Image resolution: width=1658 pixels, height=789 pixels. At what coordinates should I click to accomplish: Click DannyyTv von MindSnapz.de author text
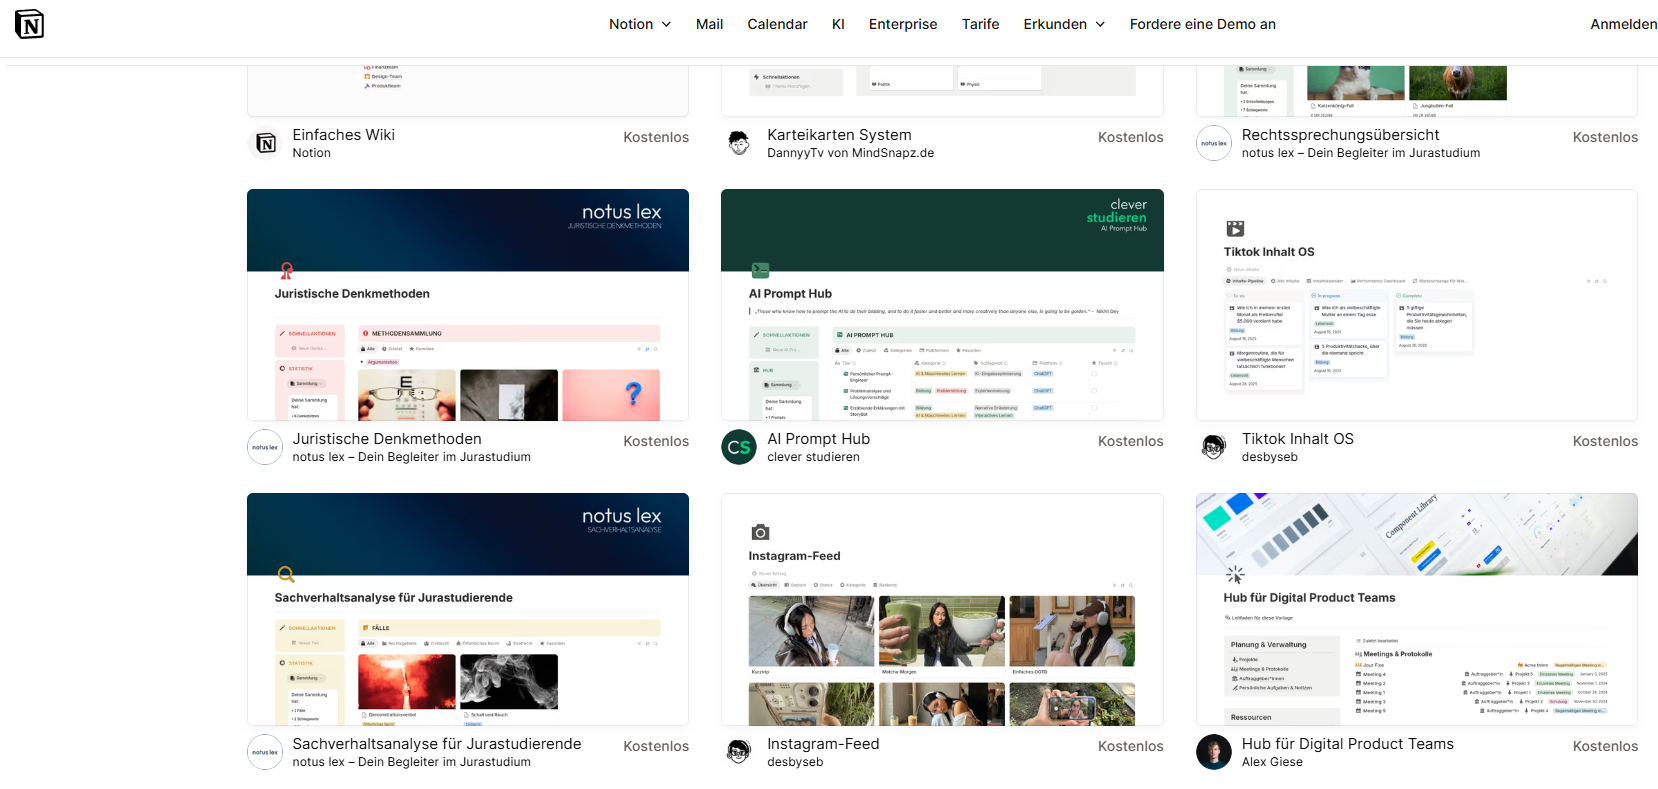tap(850, 153)
